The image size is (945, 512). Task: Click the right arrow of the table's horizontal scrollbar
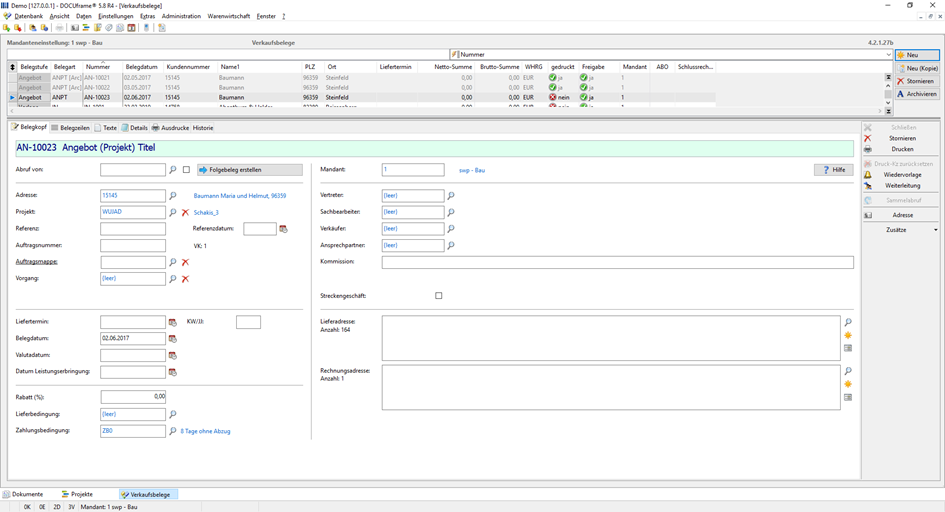[881, 111]
